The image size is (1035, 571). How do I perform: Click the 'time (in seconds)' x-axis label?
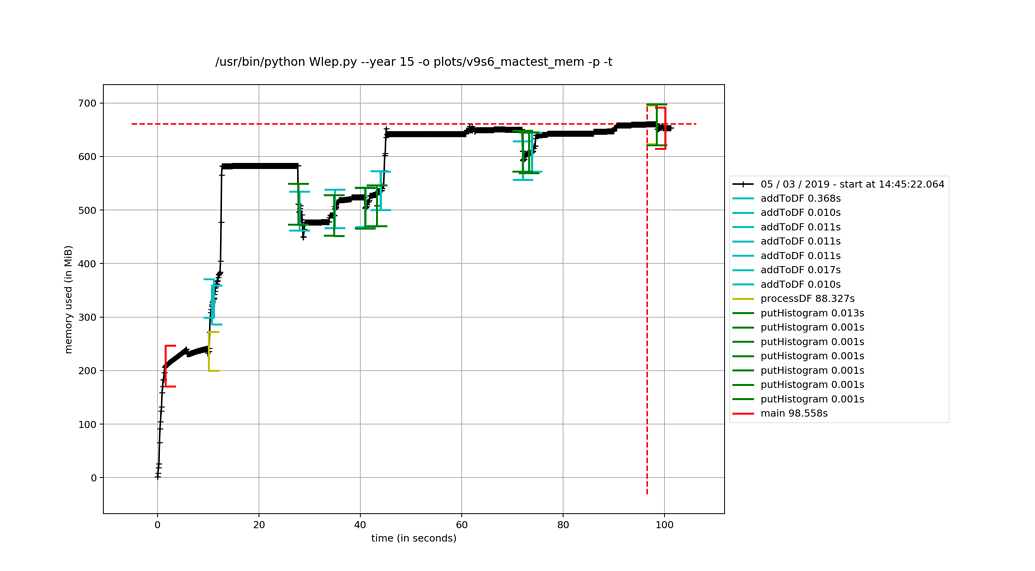413,538
